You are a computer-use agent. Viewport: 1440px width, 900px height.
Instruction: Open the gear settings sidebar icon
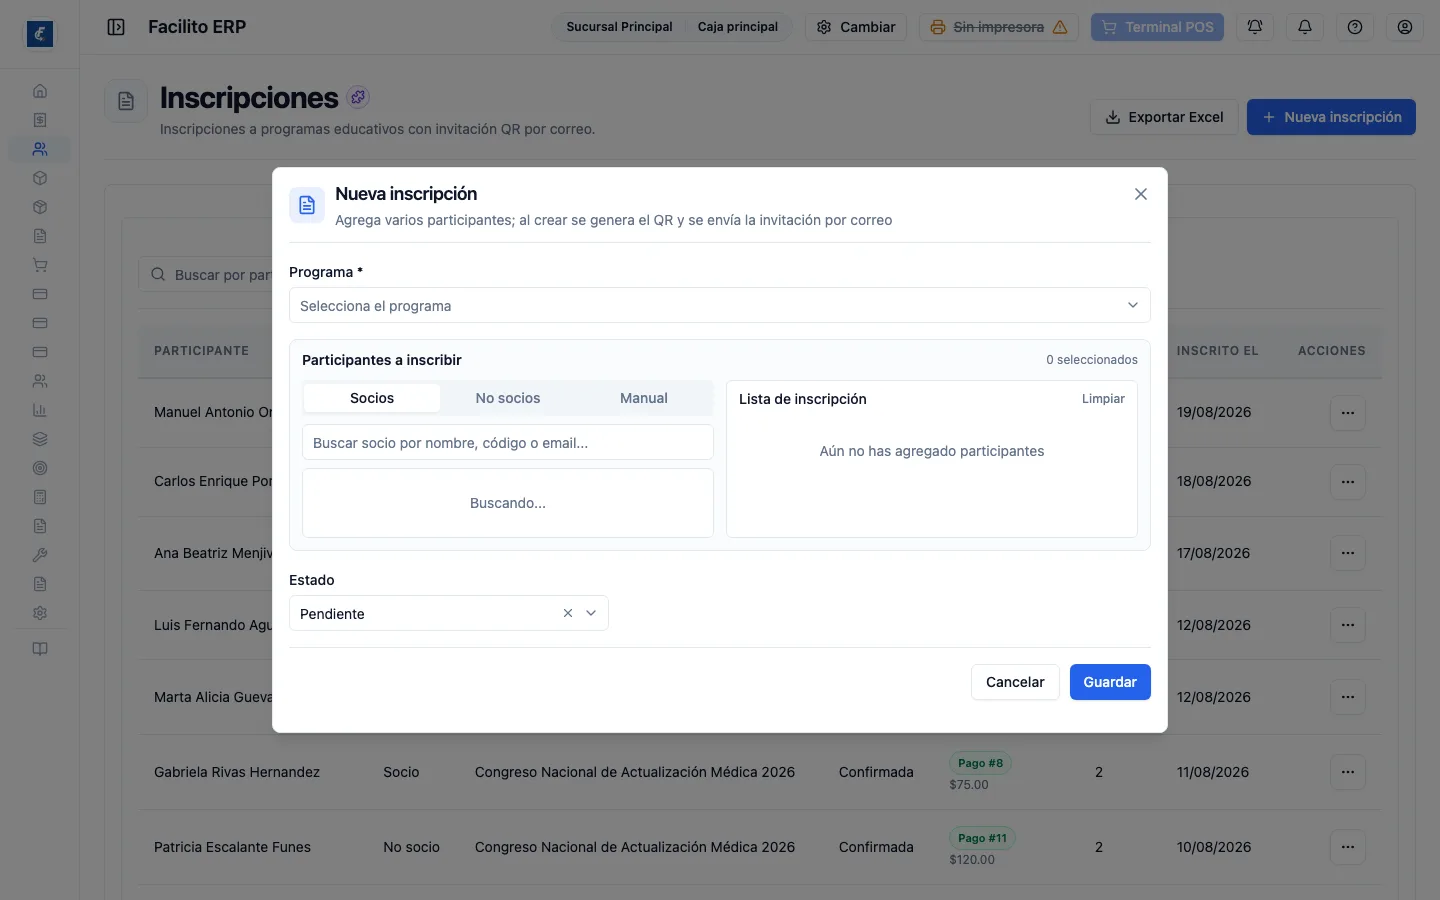pyautogui.click(x=40, y=613)
